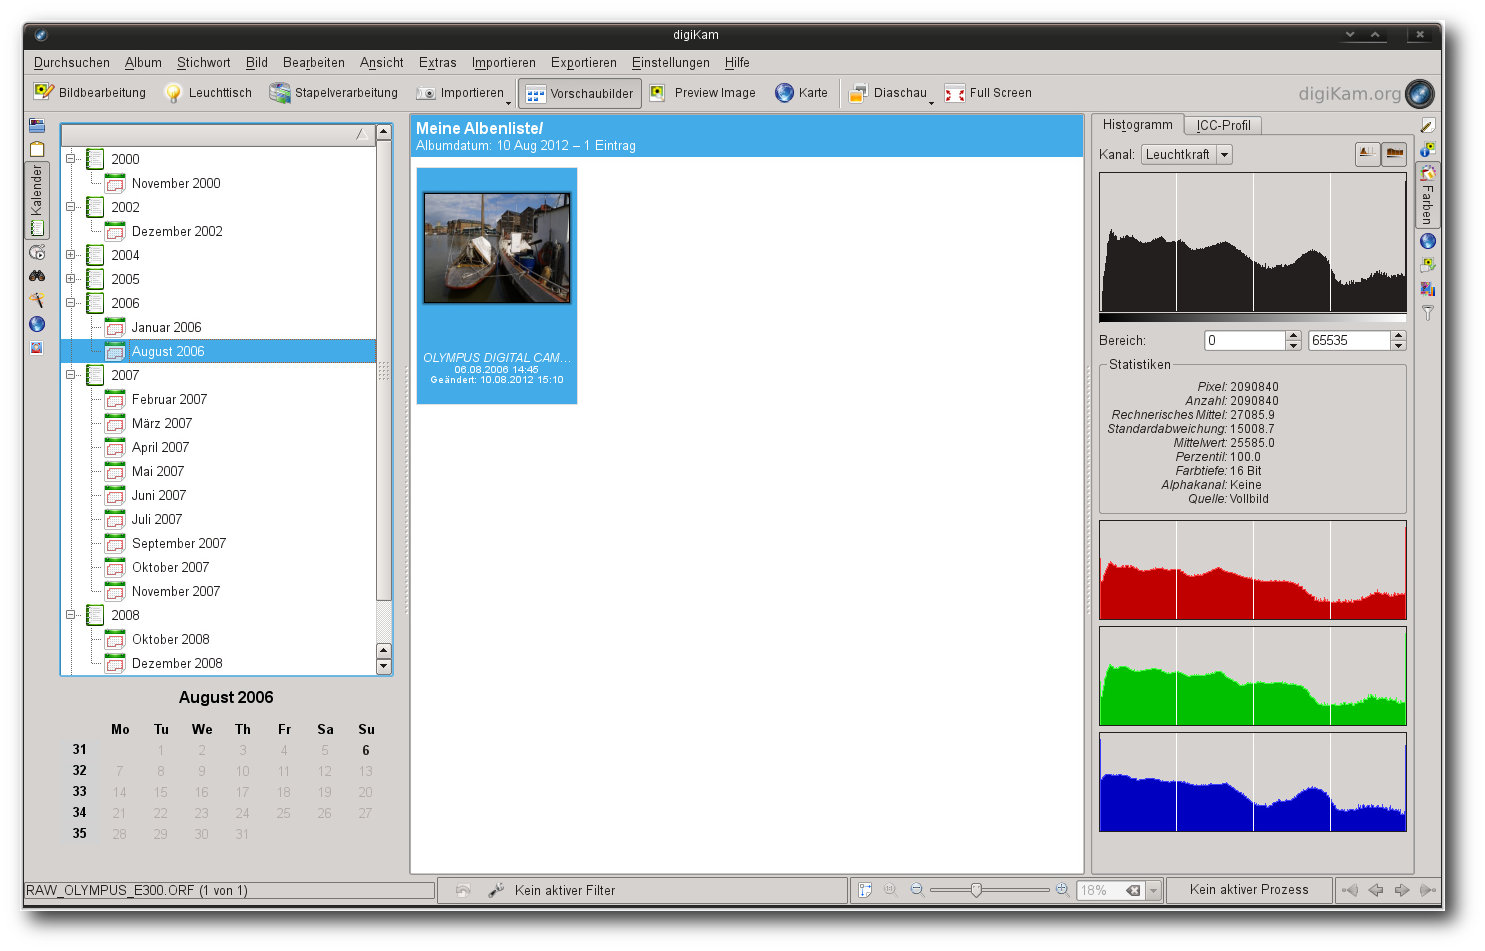This screenshot has height=951, width=1485.
Task: Open the fuzzy search wand sidebar icon
Action: [37, 300]
